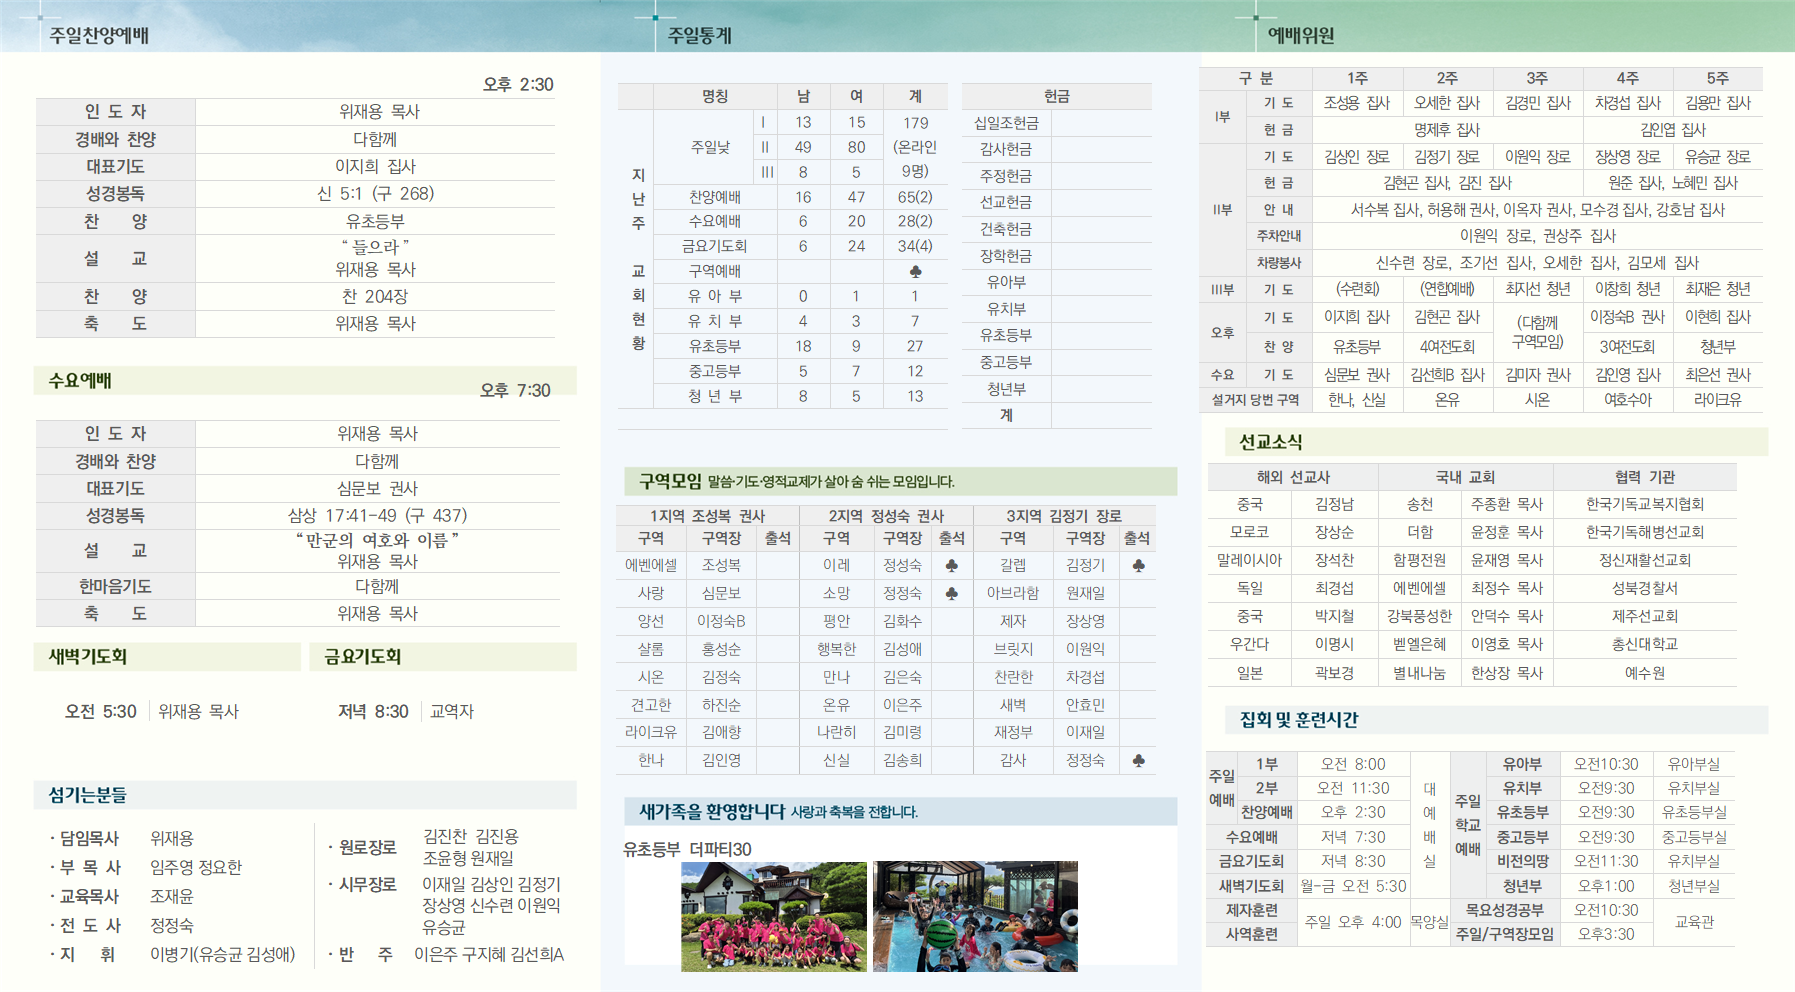The height and width of the screenshot is (992, 1795).
Task: Click the 주일통계 header title
Action: tap(700, 35)
